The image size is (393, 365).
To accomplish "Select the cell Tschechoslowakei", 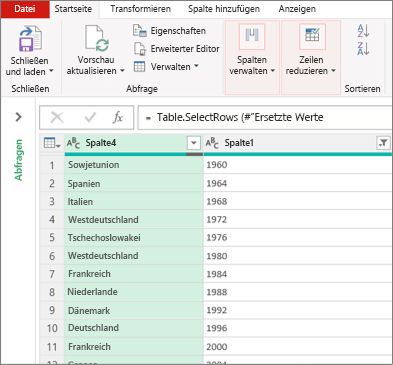I will (134, 237).
